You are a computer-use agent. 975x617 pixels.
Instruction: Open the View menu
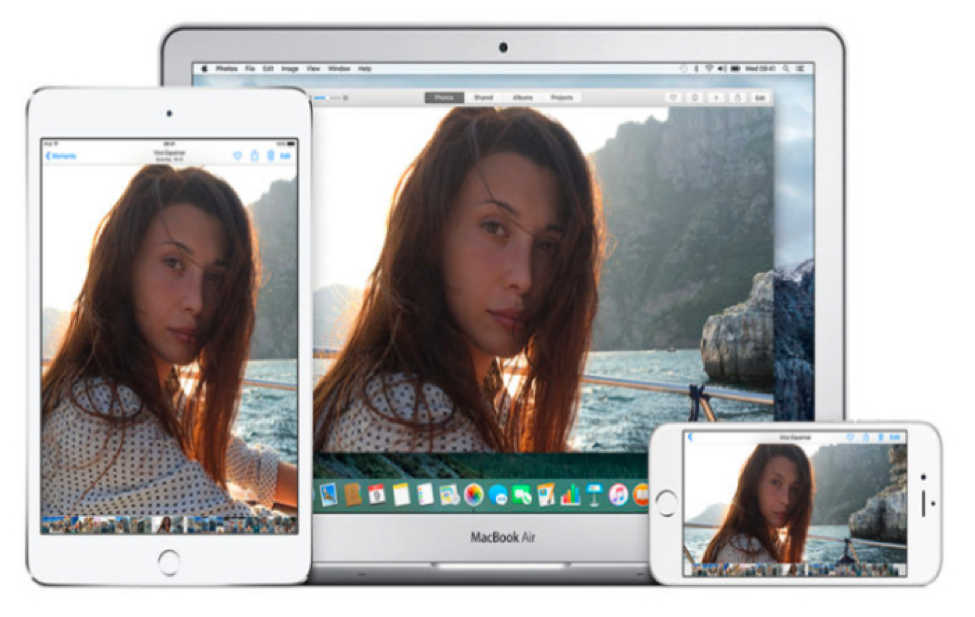point(313,69)
